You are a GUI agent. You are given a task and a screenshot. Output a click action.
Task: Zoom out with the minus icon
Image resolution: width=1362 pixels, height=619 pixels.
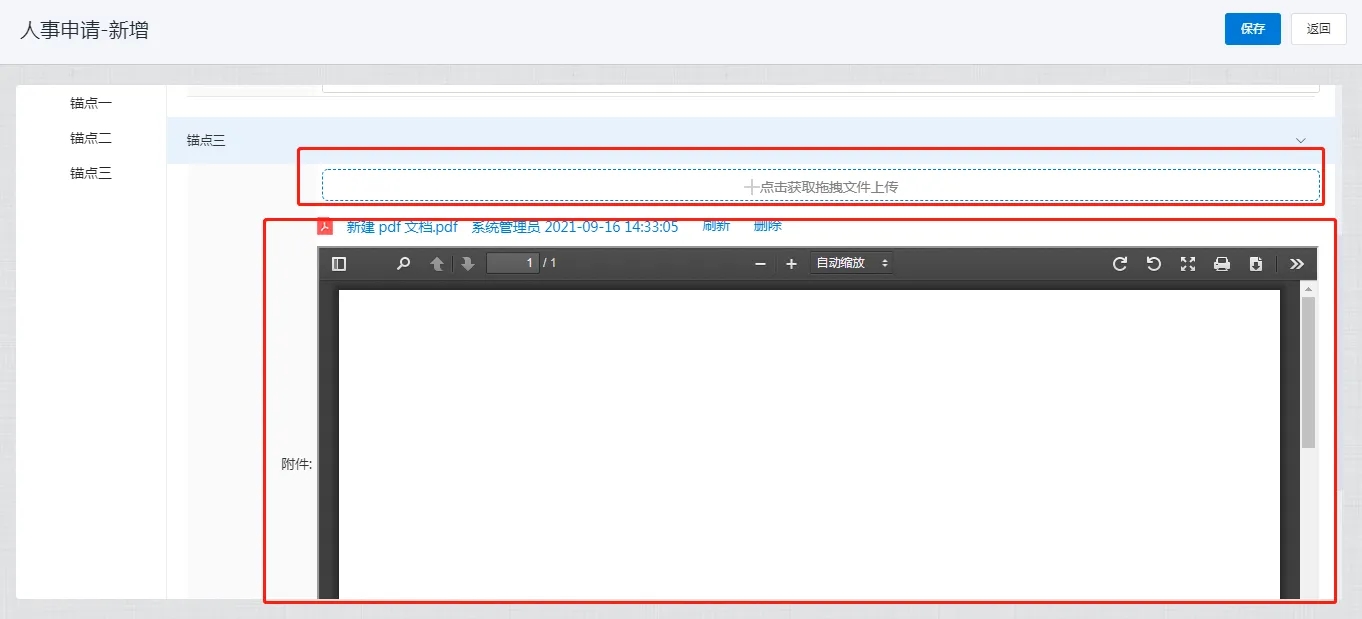point(760,264)
